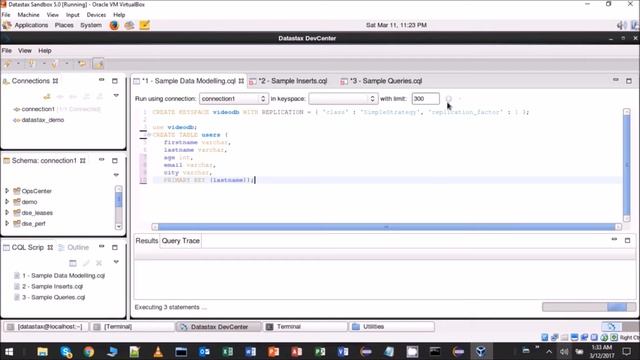Image resolution: width=640 pixels, height=360 pixels.
Task: Click the open folder toolbar icon
Action: pyautogui.click(x=82, y=64)
